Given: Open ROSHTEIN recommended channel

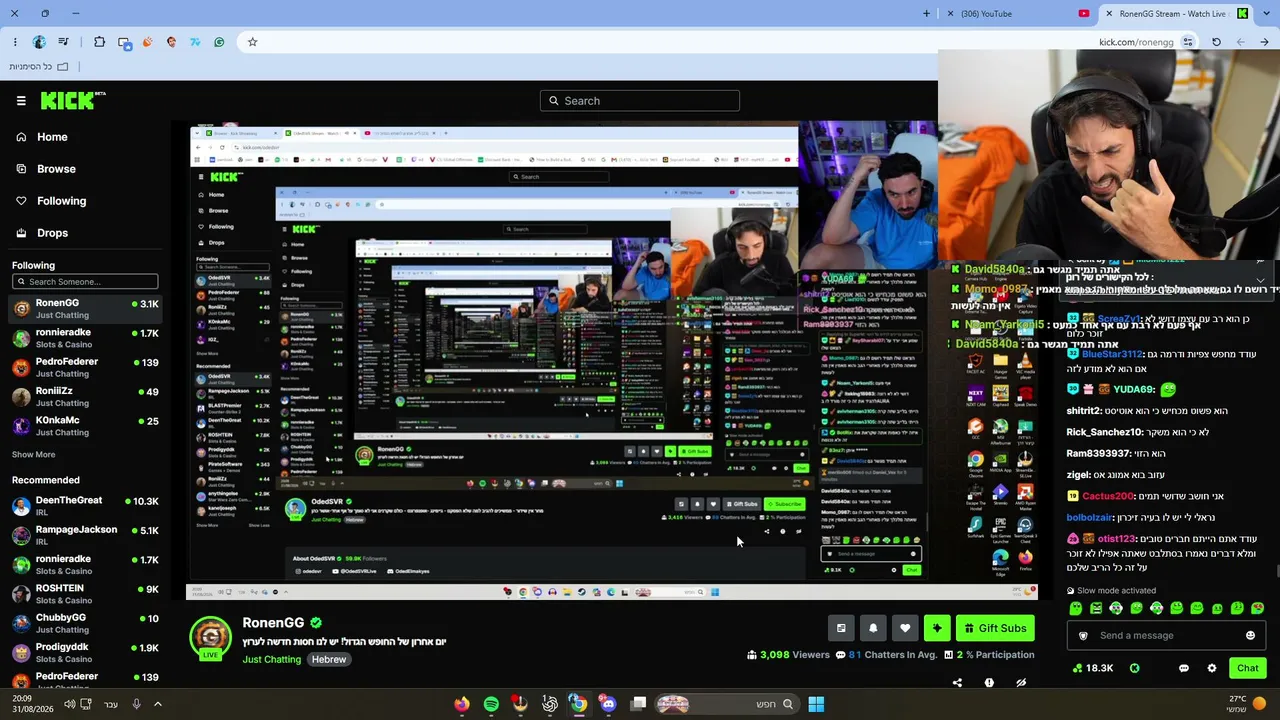Looking at the screenshot, I should (85, 594).
